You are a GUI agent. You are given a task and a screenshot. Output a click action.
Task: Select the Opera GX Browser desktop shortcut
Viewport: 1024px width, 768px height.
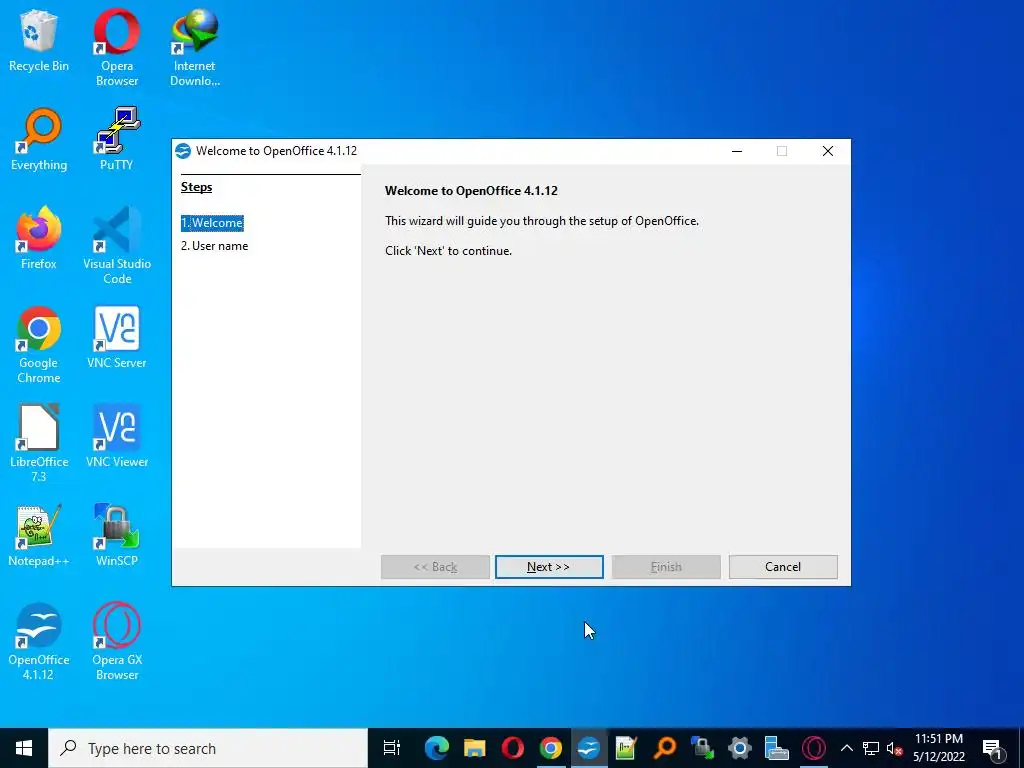pyautogui.click(x=117, y=641)
